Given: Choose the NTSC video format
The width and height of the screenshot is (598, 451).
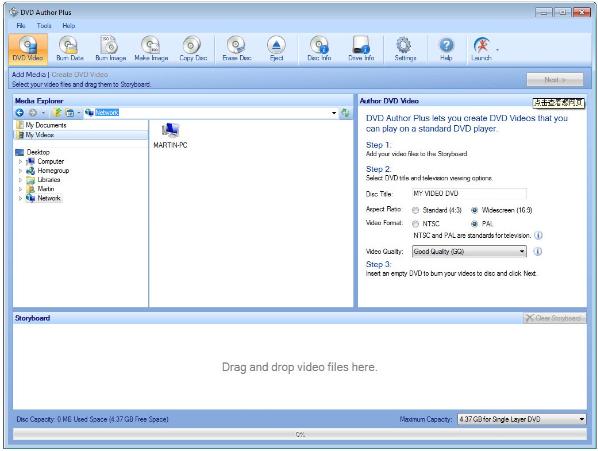Looking at the screenshot, I should click(x=415, y=224).
